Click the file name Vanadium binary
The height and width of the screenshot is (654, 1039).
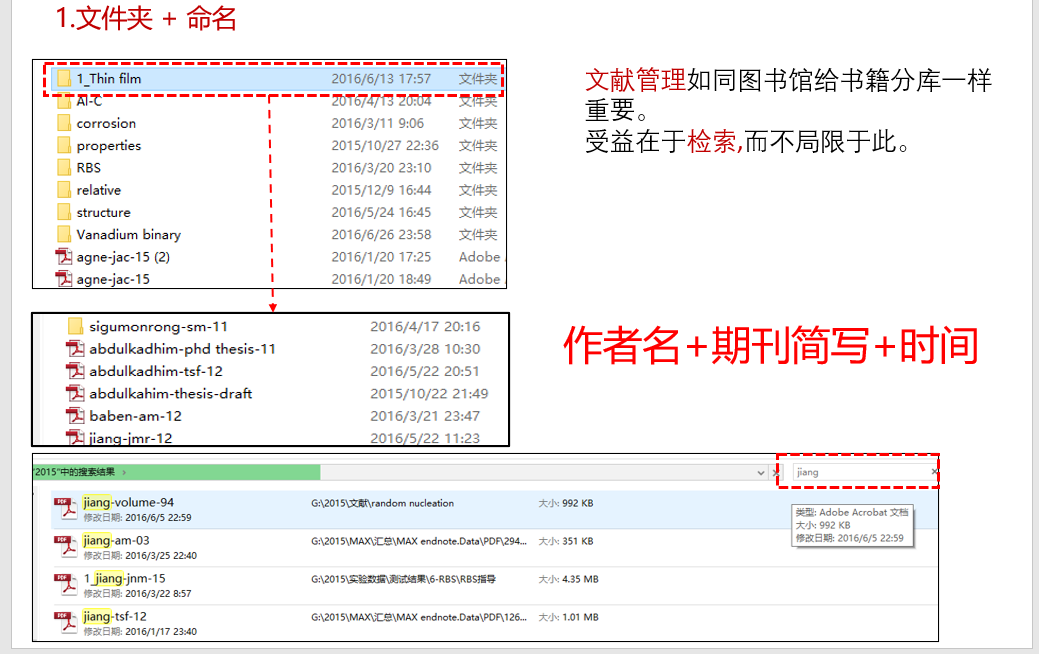coord(129,235)
